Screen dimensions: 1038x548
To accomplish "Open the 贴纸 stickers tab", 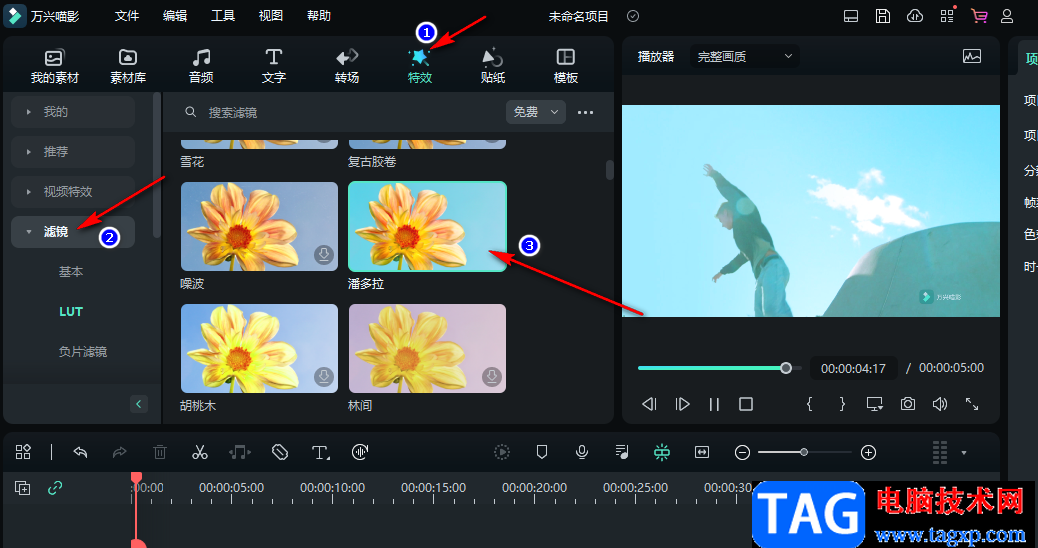I will click(x=493, y=66).
